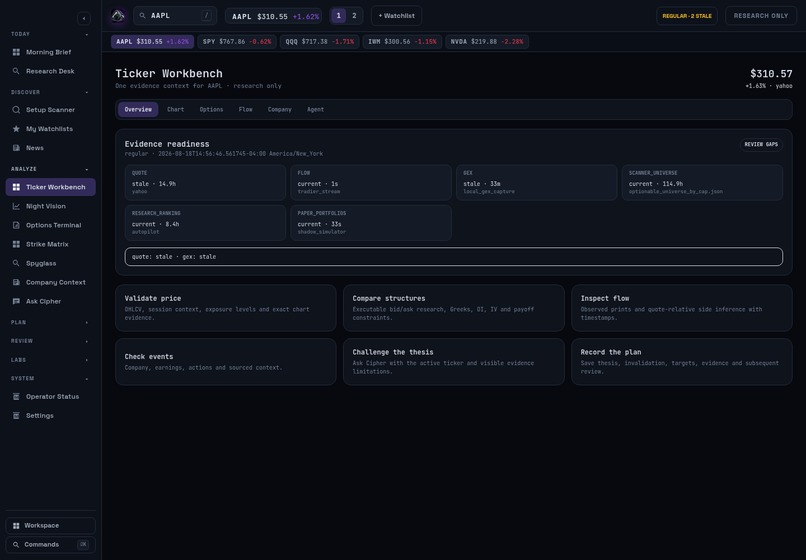This screenshot has width=806, height=560.
Task: Click Ask Cipher chat icon
Action: (16, 301)
